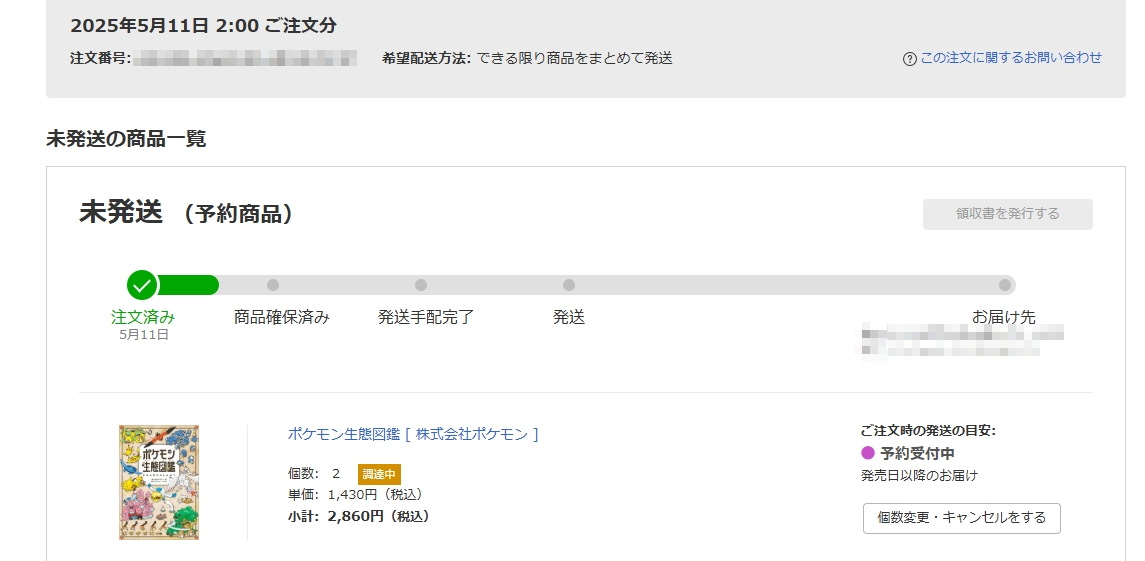
Task: Click the orange 調達中 status badge
Action: (x=379, y=474)
